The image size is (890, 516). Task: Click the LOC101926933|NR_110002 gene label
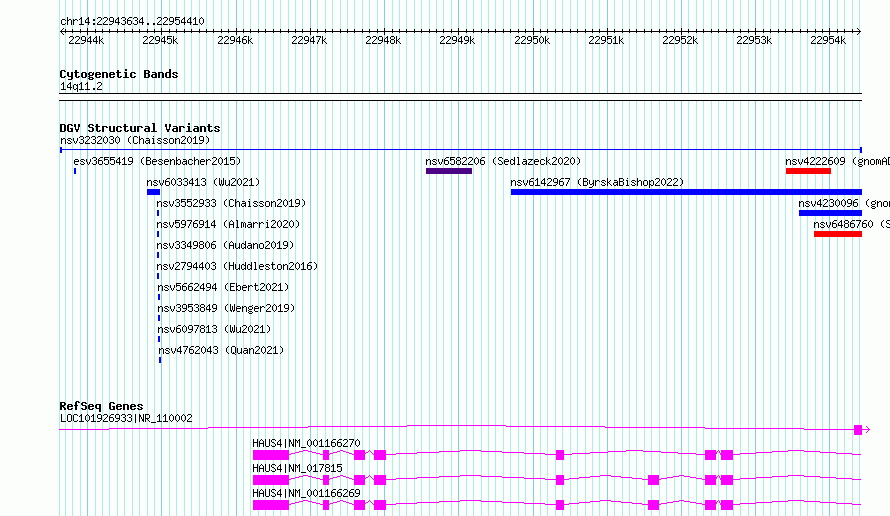tap(126, 418)
